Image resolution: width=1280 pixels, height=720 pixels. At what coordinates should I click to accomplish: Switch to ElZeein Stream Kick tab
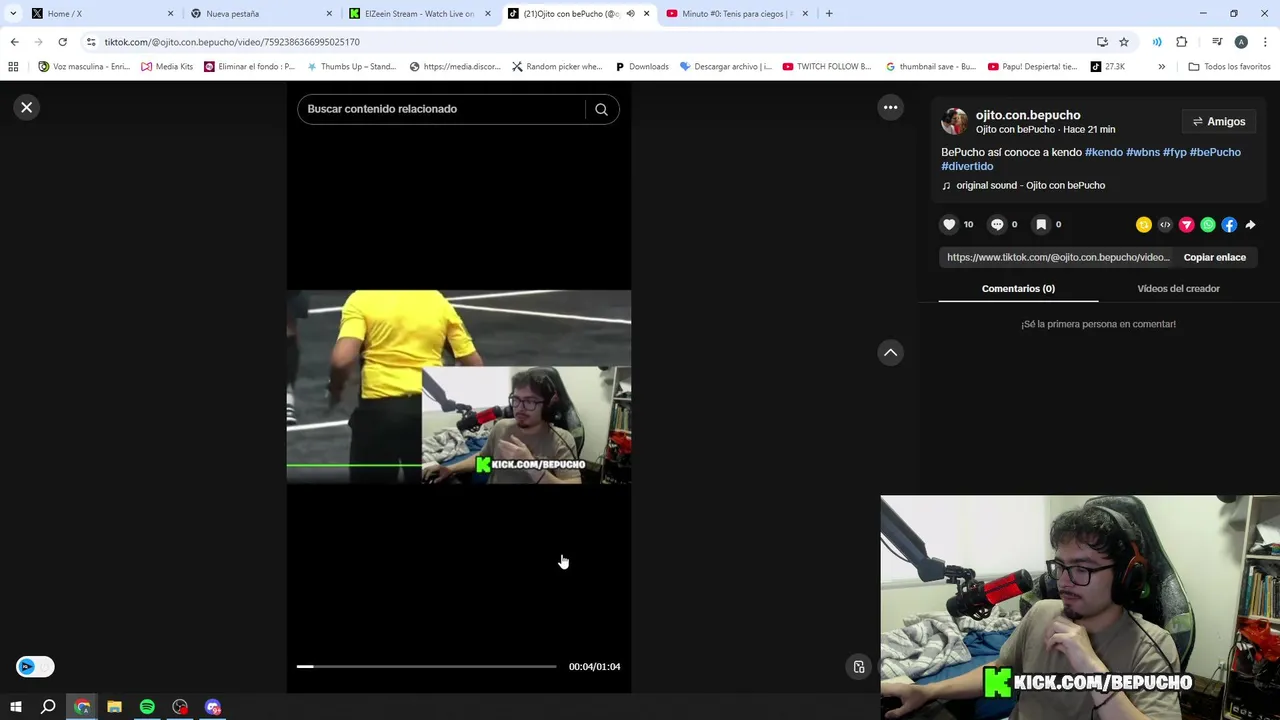(x=418, y=14)
